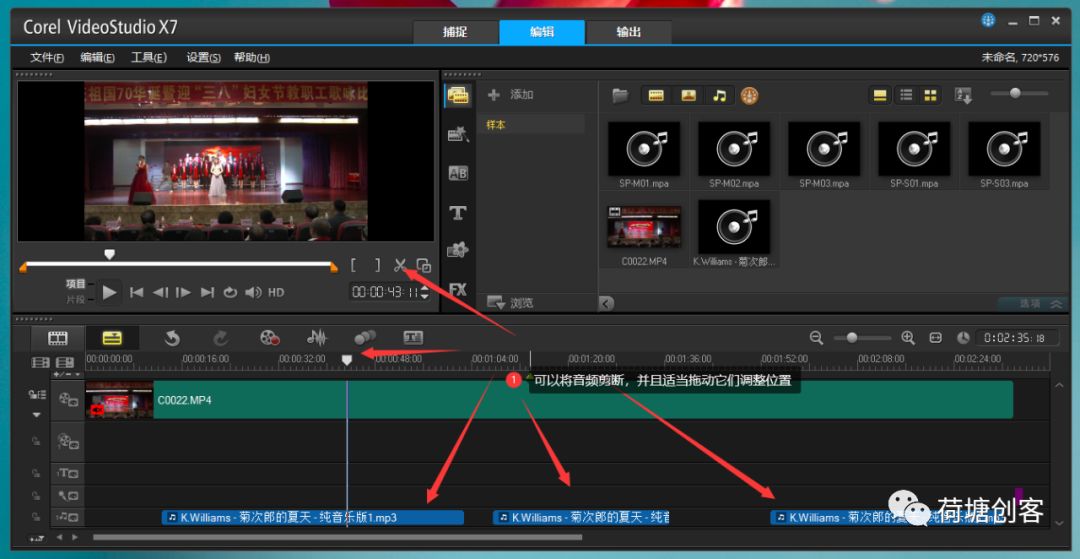The height and width of the screenshot is (559, 1080).
Task: Select the Title (T) library icon
Action: click(458, 212)
